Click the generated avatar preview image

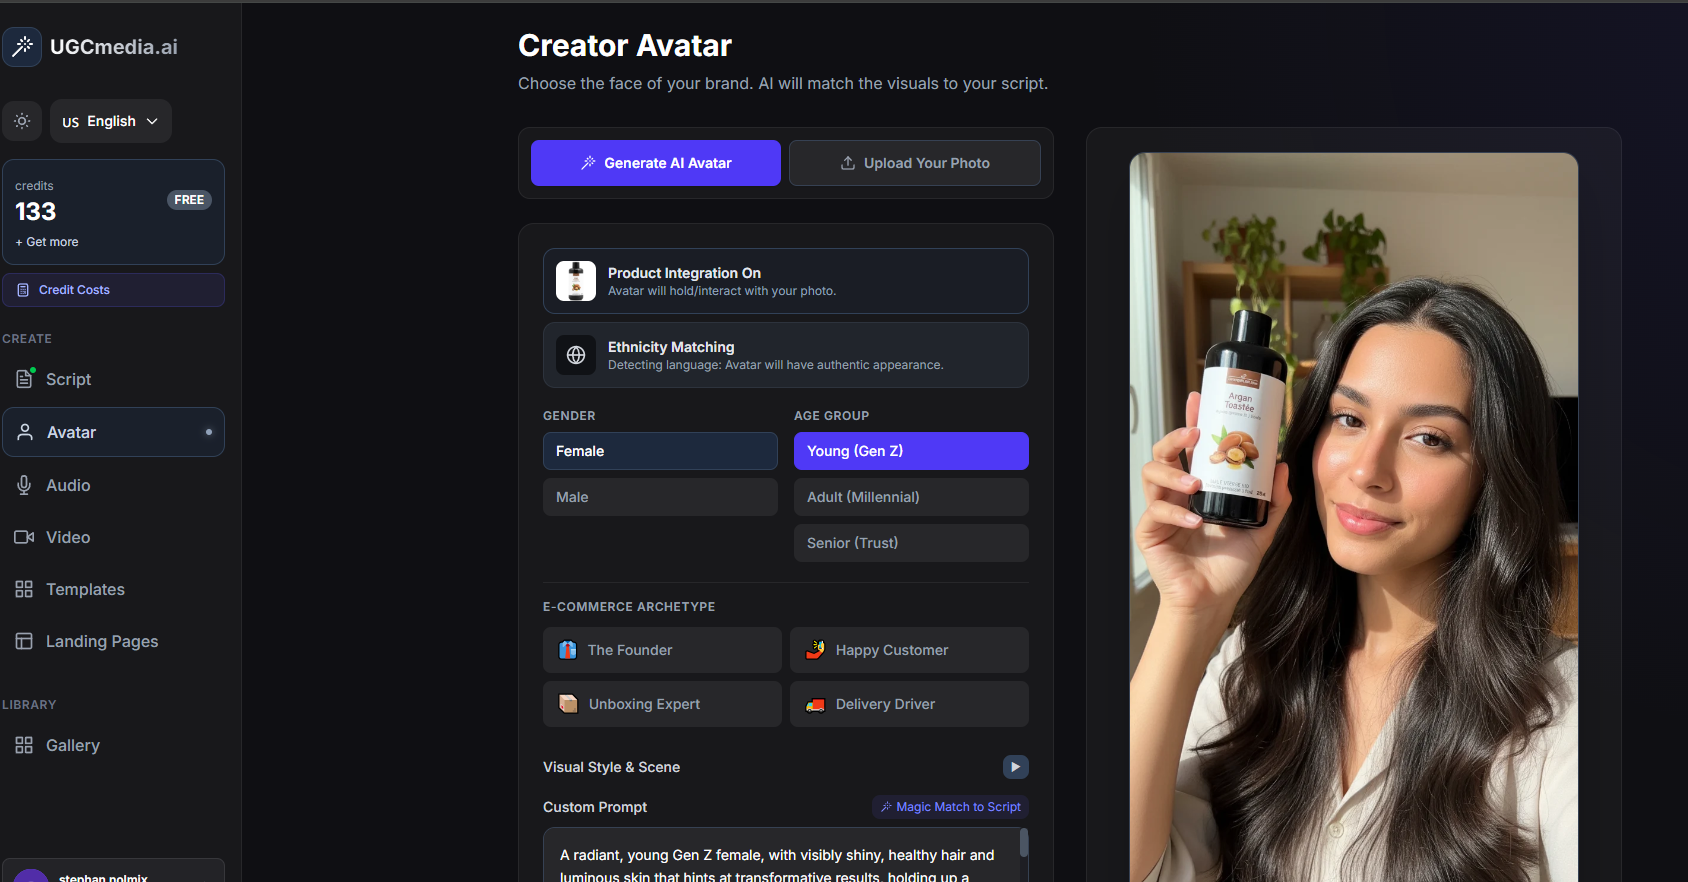point(1354,517)
